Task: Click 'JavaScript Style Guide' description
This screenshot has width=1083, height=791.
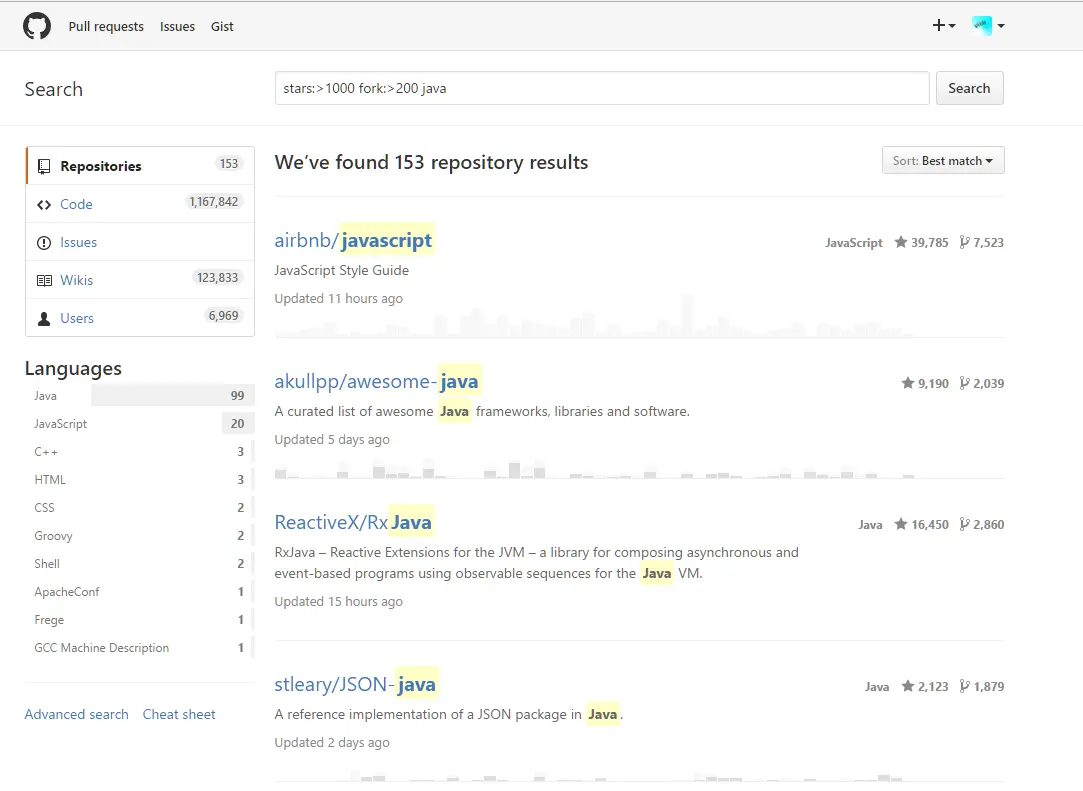Action: 341,270
